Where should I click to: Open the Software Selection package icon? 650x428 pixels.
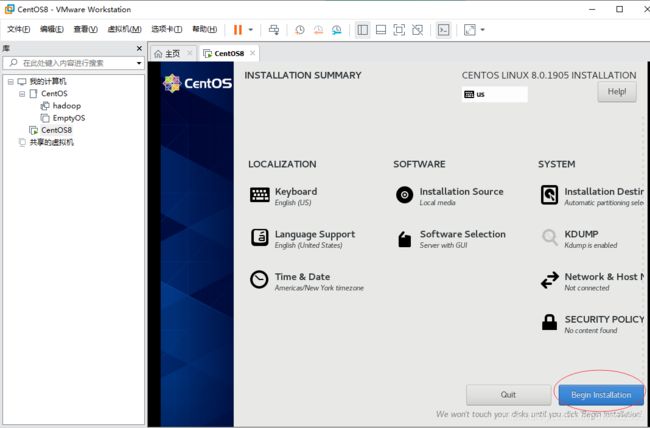pos(405,238)
